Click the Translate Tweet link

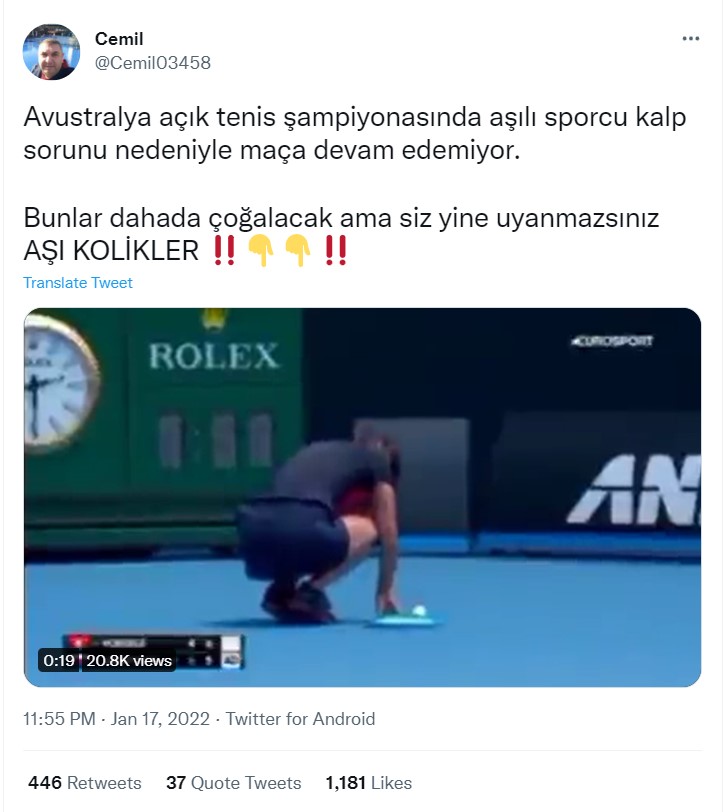click(x=78, y=283)
